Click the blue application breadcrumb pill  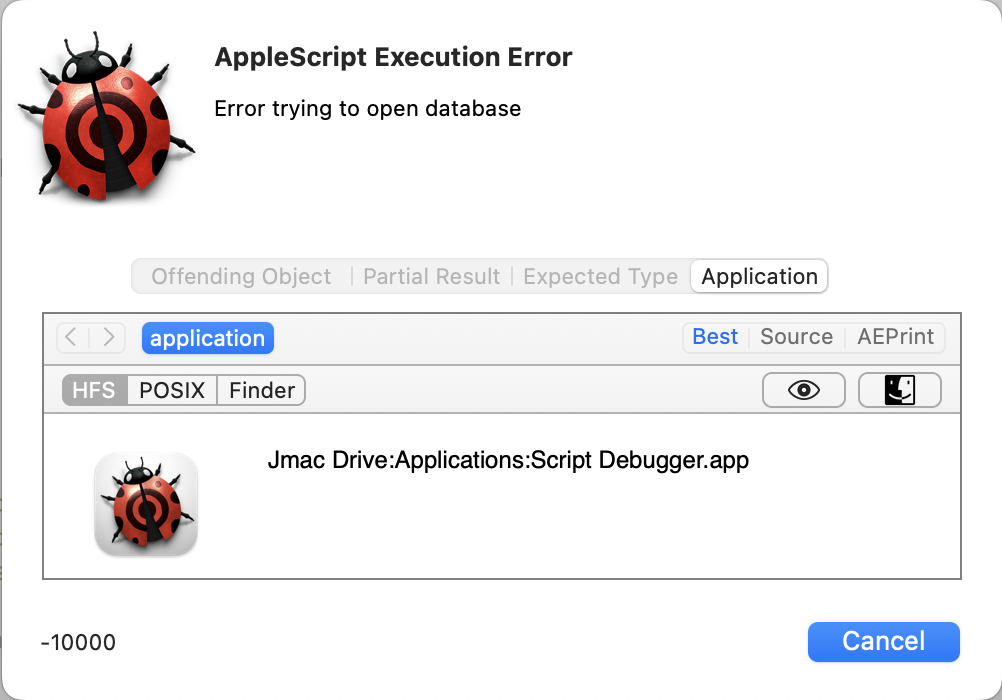tap(208, 338)
